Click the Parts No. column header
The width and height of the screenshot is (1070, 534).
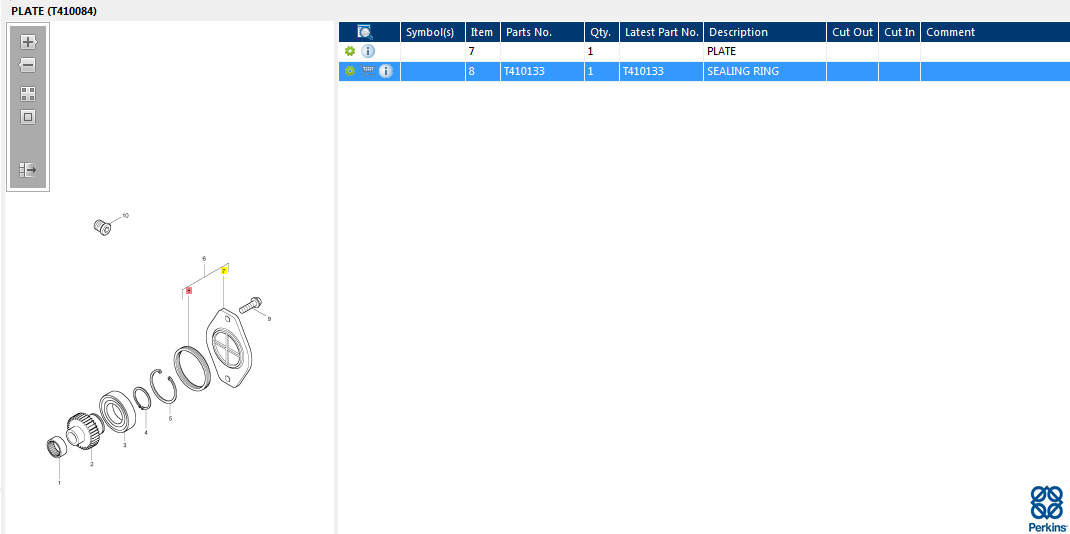pos(542,32)
